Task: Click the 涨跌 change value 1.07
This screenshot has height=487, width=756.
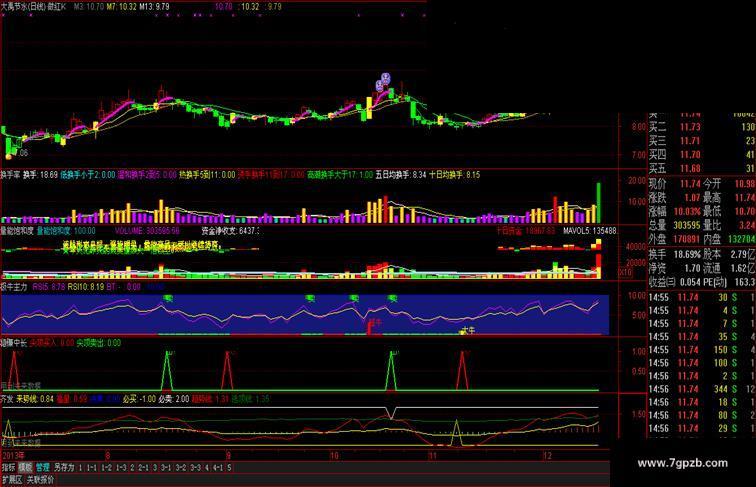Action: pyautogui.click(x=692, y=198)
